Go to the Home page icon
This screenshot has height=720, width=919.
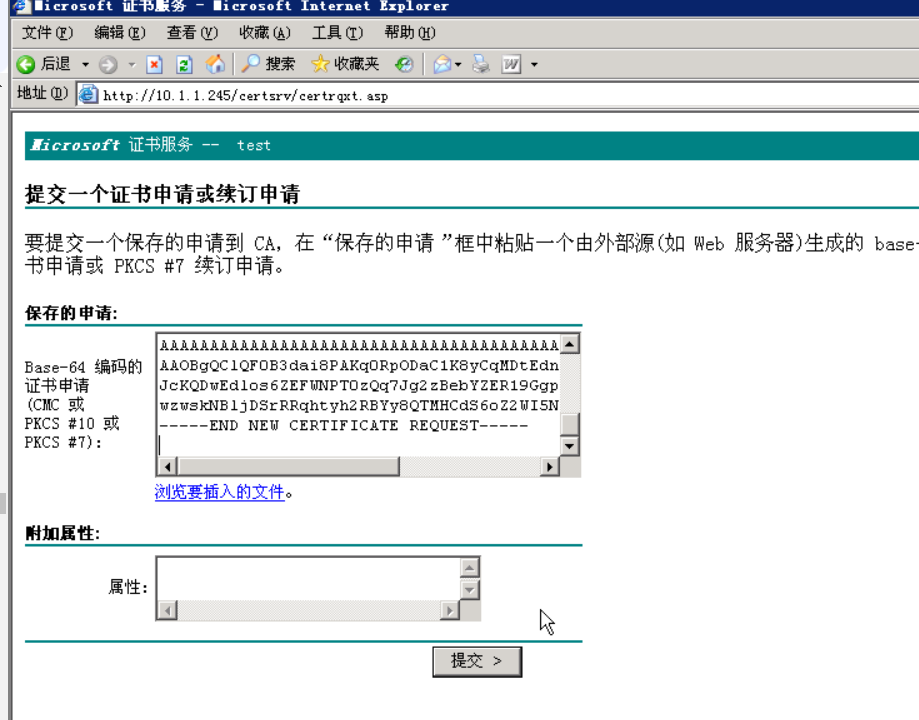(x=215, y=64)
